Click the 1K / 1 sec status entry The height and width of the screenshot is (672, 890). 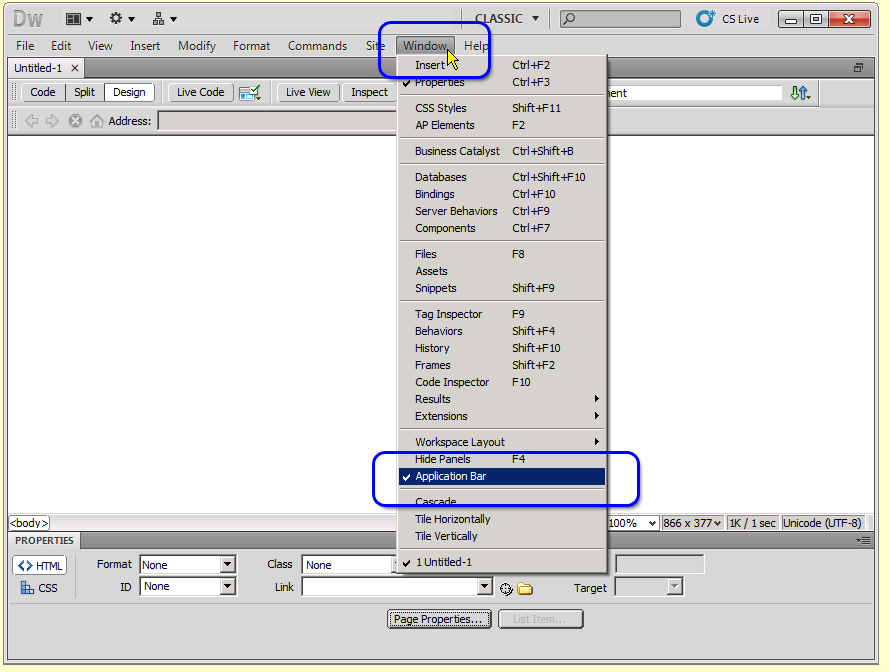[x=752, y=523]
